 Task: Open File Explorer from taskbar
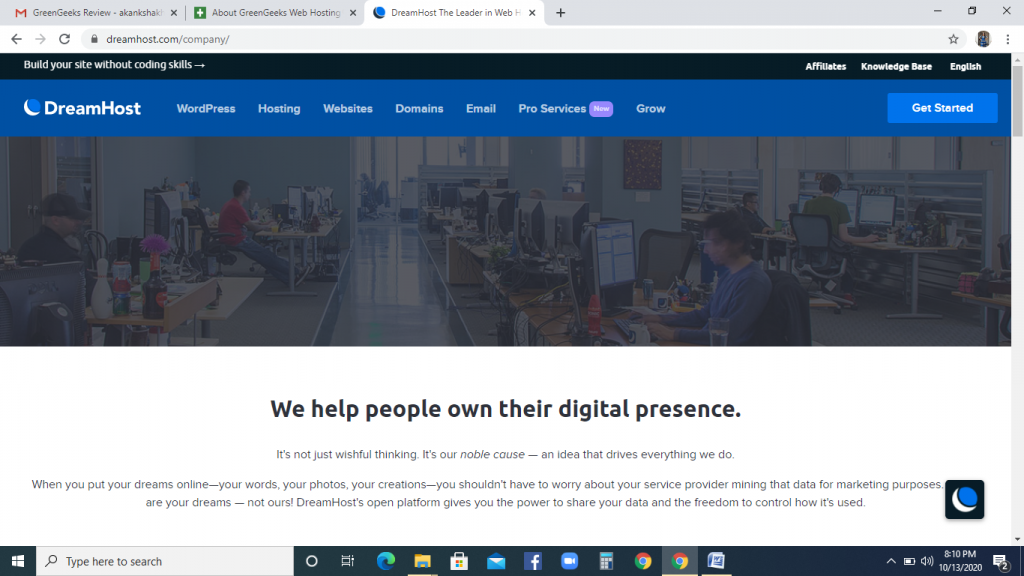click(x=422, y=561)
